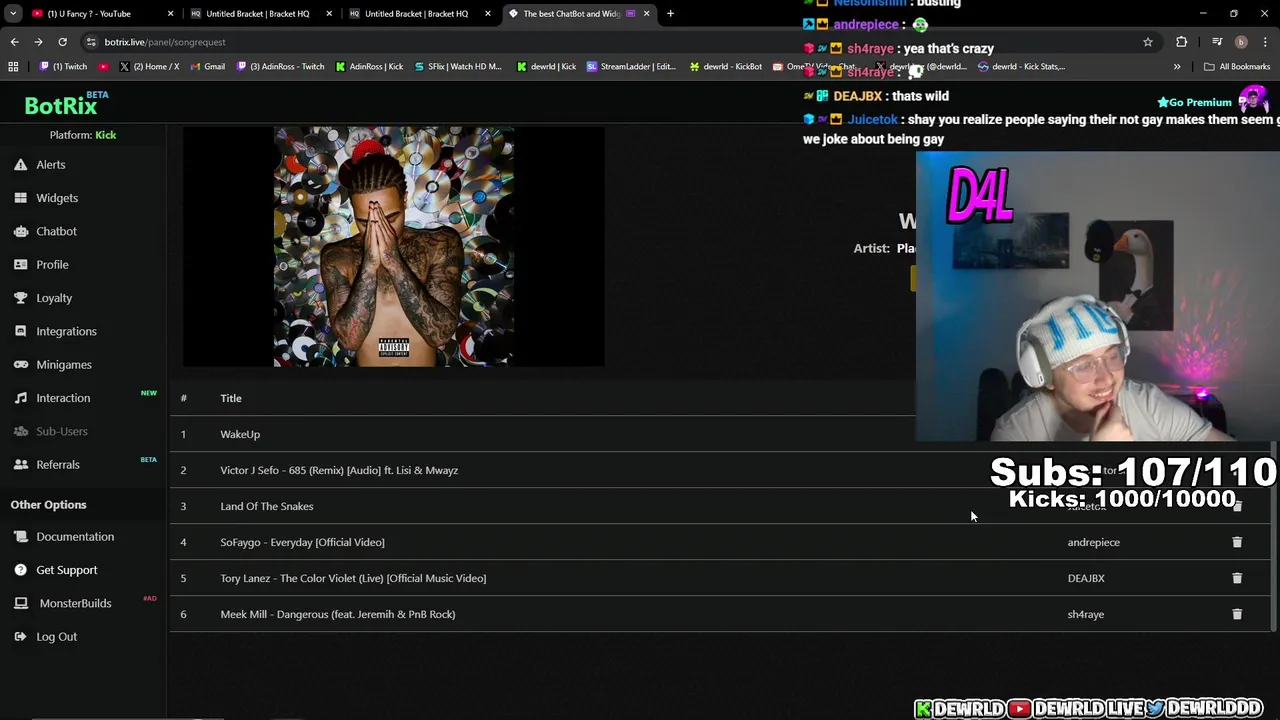Open the Chrome apps grid icon
The height and width of the screenshot is (720, 1280).
(13, 67)
